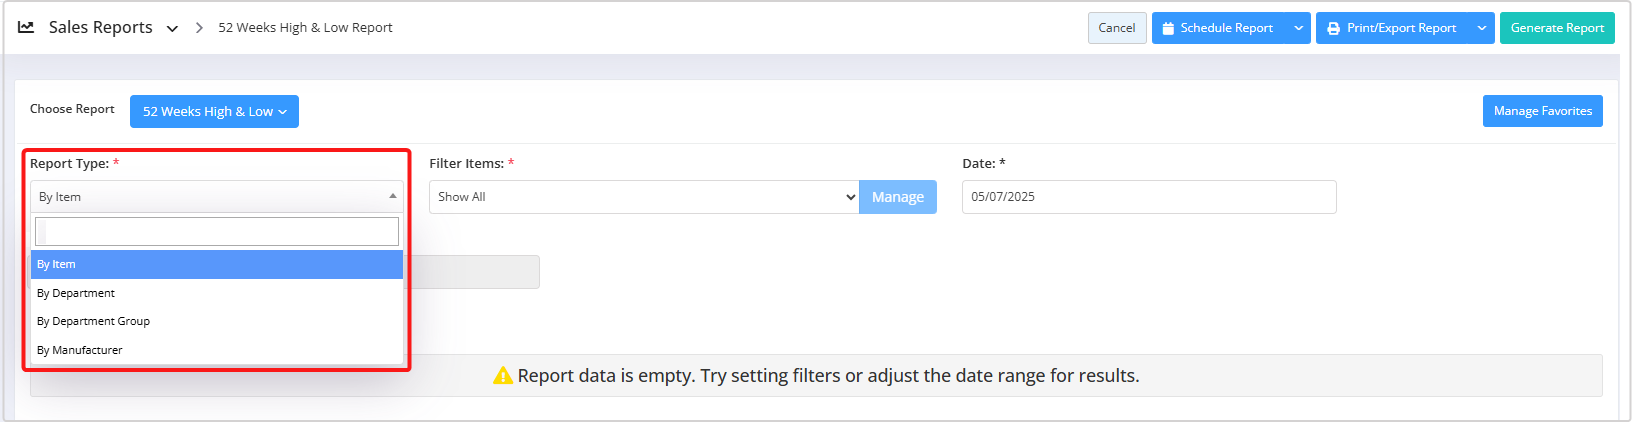Click the Sales Reports chart icon
Screen dimensions: 1635x422
coord(26,27)
